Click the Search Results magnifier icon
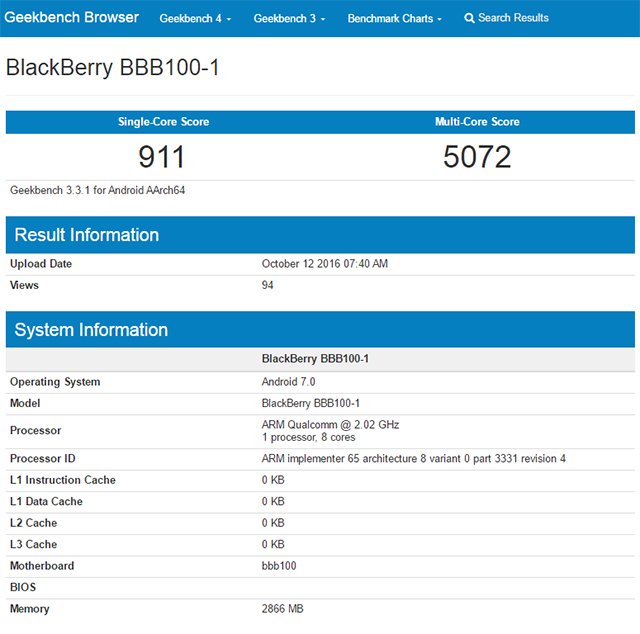The height and width of the screenshot is (634, 640). (469, 18)
